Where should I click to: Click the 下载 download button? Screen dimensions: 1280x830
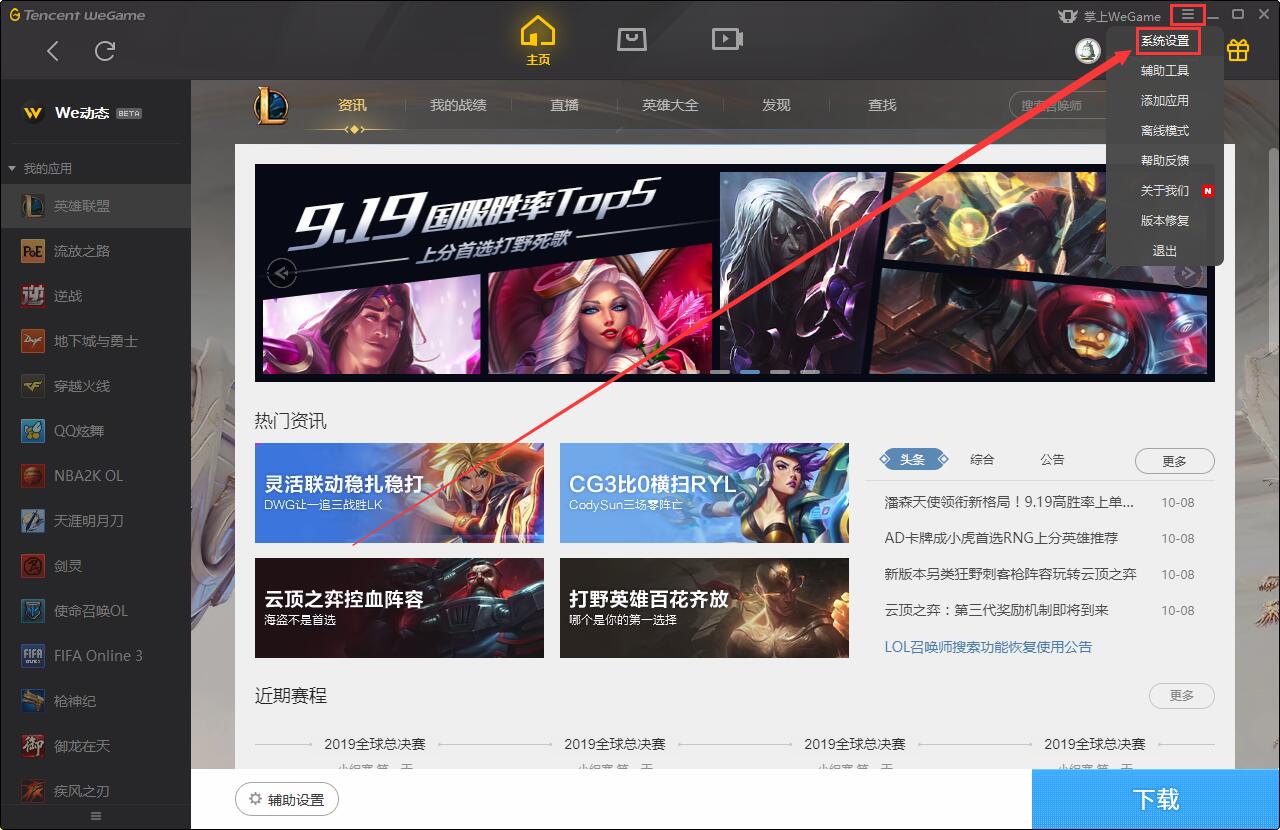[1155, 799]
